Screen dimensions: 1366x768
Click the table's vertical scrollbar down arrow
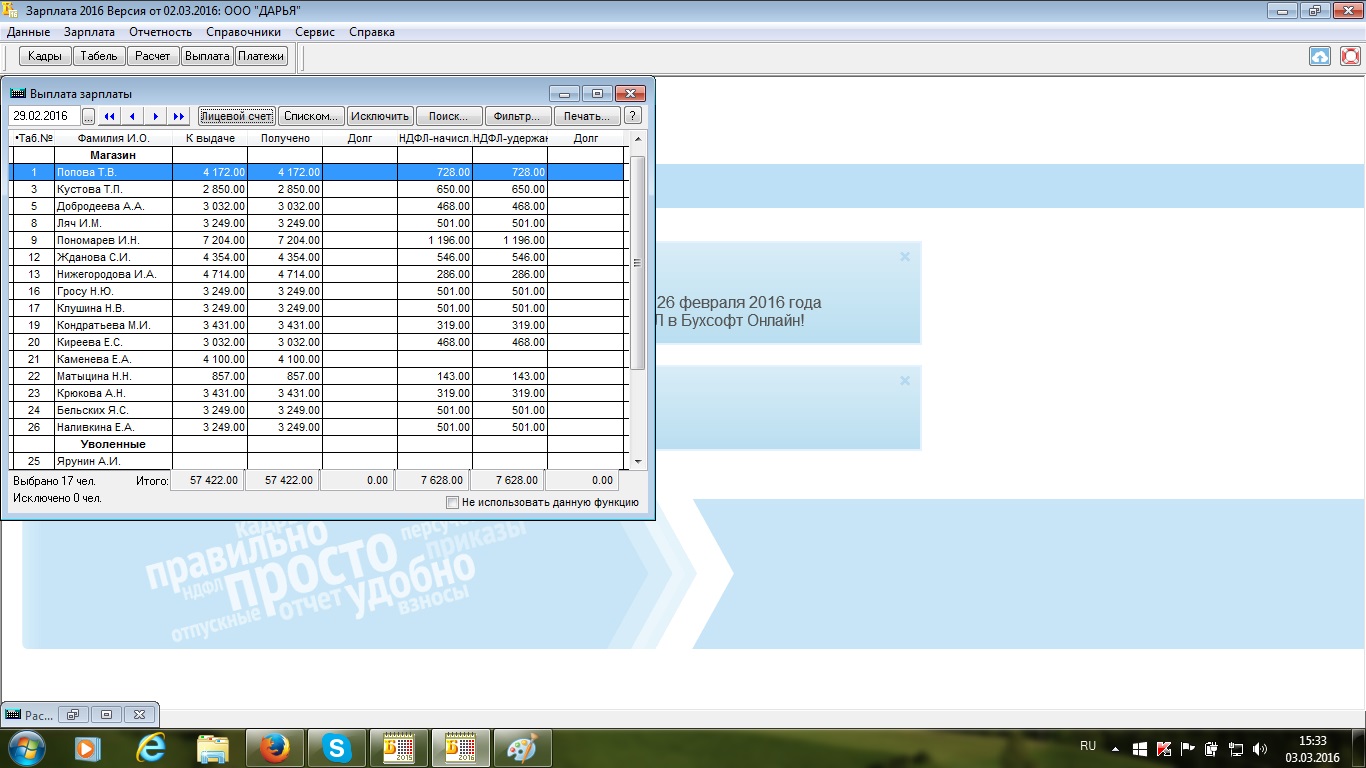638,462
